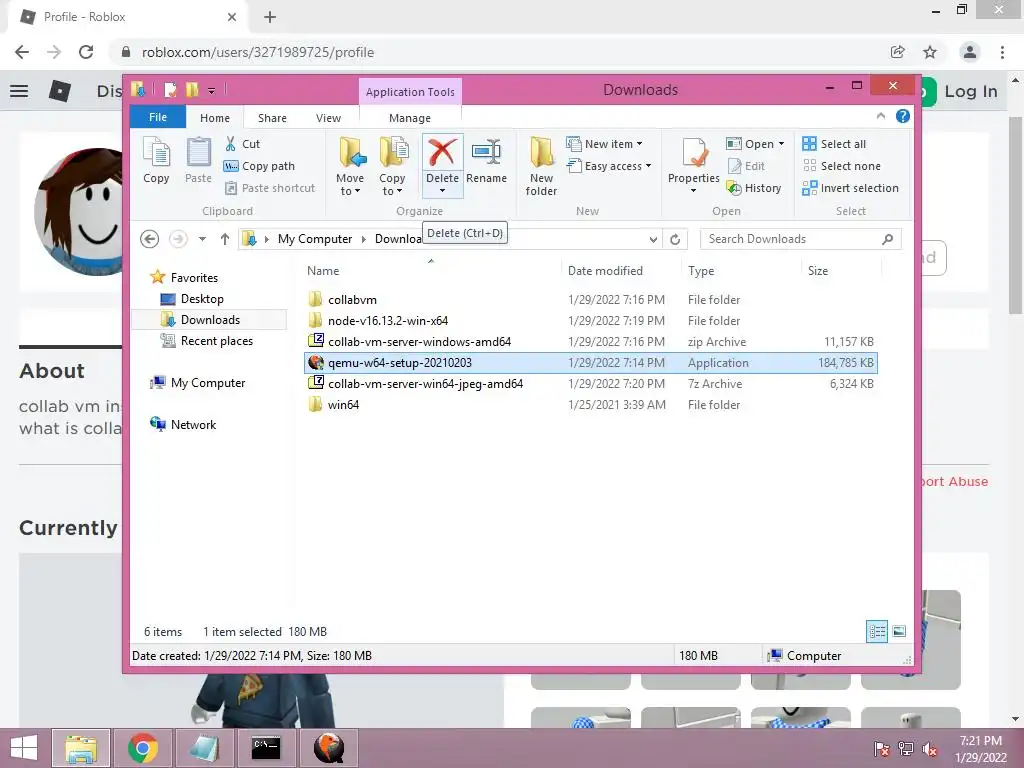Go back with Explorer back arrow

click(150, 239)
